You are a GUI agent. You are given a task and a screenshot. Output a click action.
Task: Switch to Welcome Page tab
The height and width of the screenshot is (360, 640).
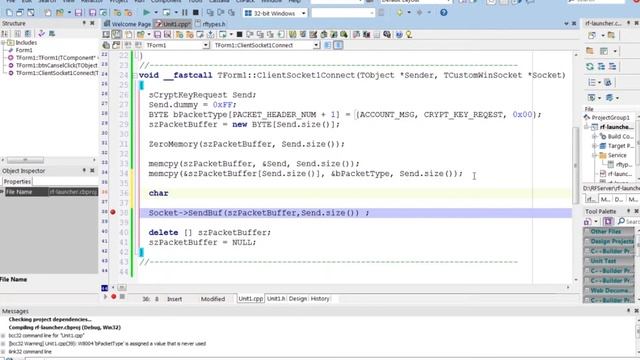tap(127, 24)
